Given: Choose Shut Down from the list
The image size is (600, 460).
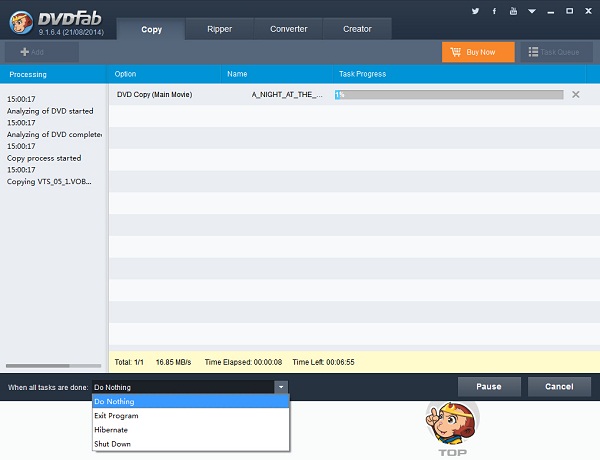Looking at the screenshot, I should (x=191, y=444).
